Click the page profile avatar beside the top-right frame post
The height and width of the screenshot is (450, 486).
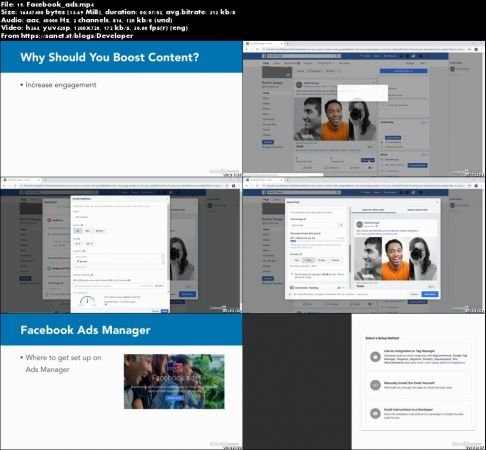pyautogui.click(x=299, y=85)
